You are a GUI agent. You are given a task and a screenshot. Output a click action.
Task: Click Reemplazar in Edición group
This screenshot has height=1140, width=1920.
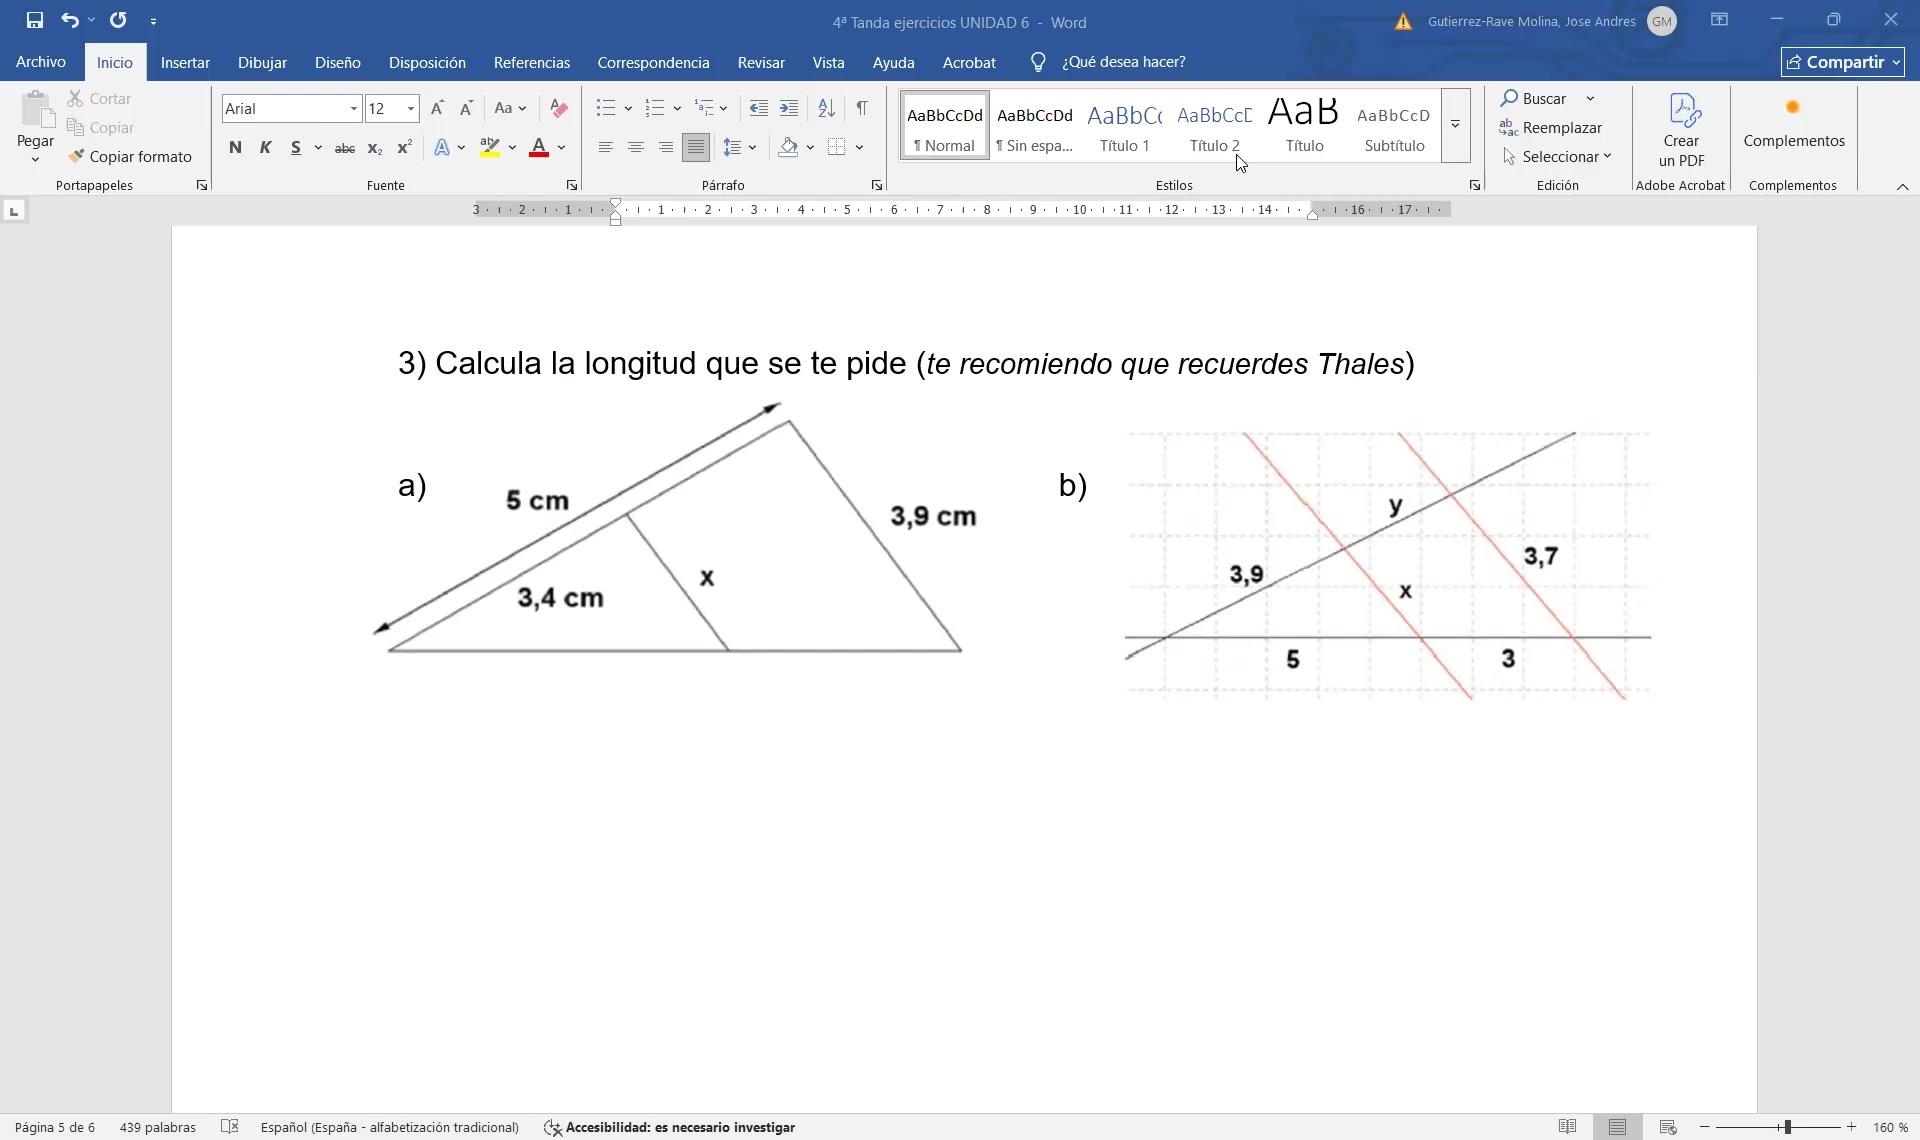[1560, 128]
